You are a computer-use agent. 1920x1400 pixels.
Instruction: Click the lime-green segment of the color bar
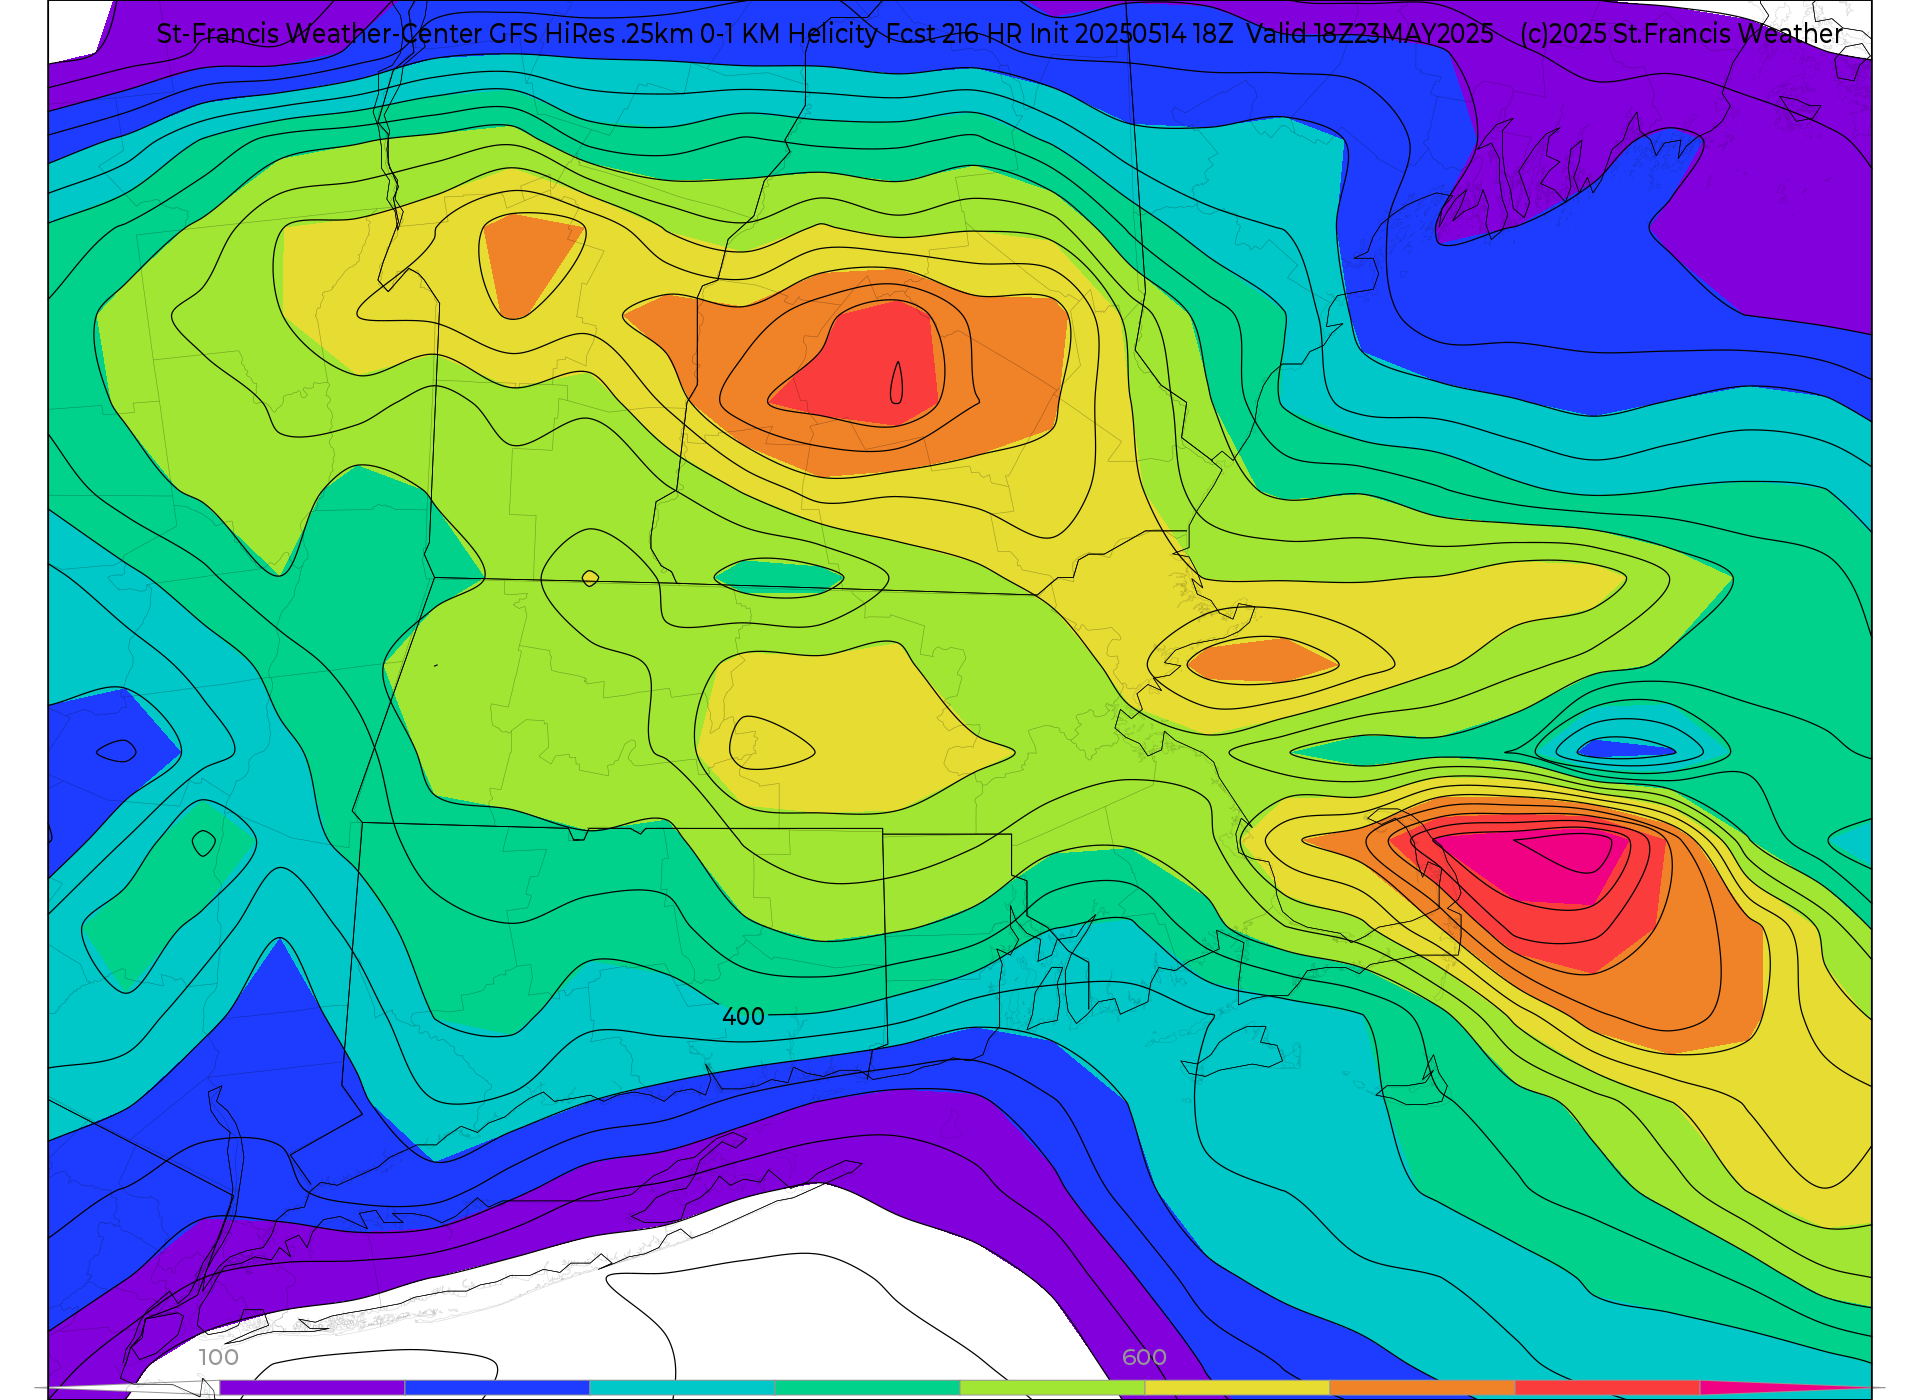(x=1052, y=1387)
